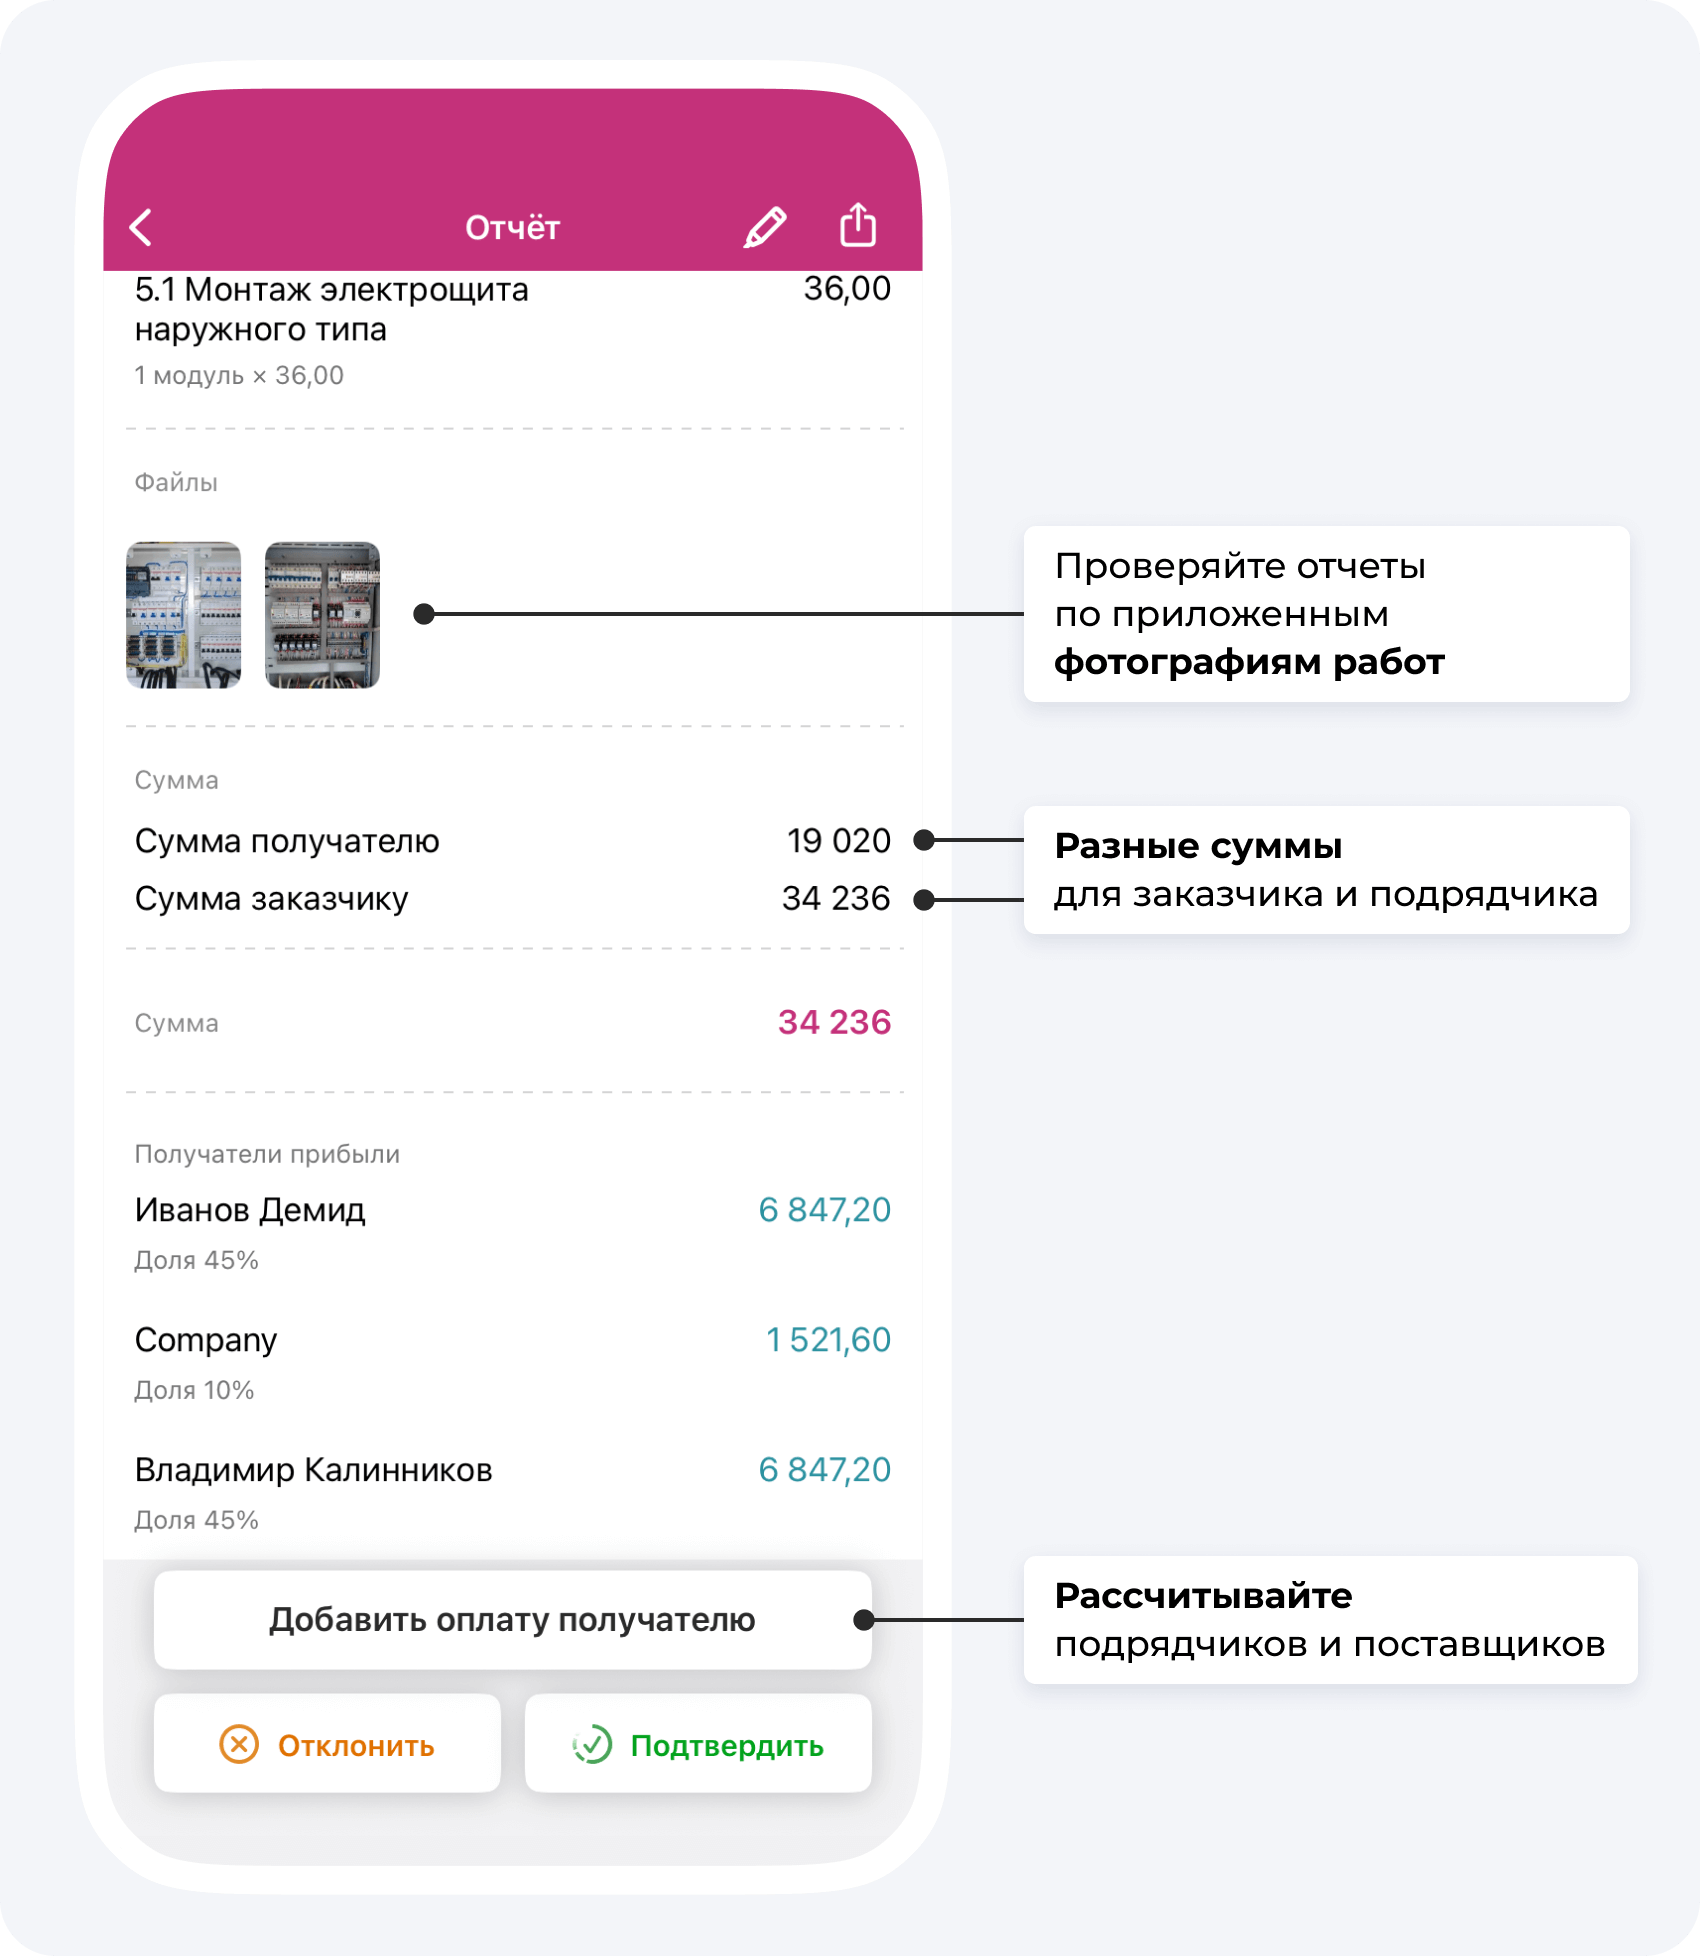Screen dimensions: 1700x1956
Task: Tap the back arrow in report header
Action: coord(142,227)
